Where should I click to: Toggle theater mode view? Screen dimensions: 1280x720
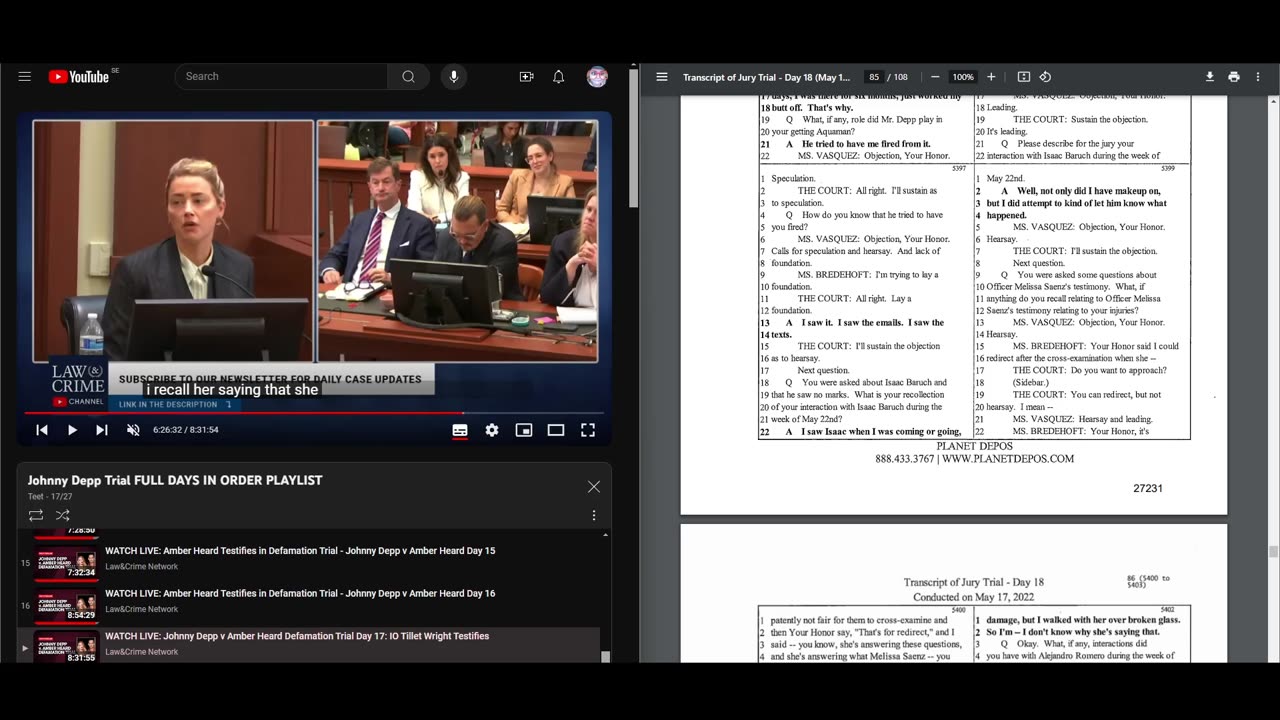pyautogui.click(x=556, y=430)
